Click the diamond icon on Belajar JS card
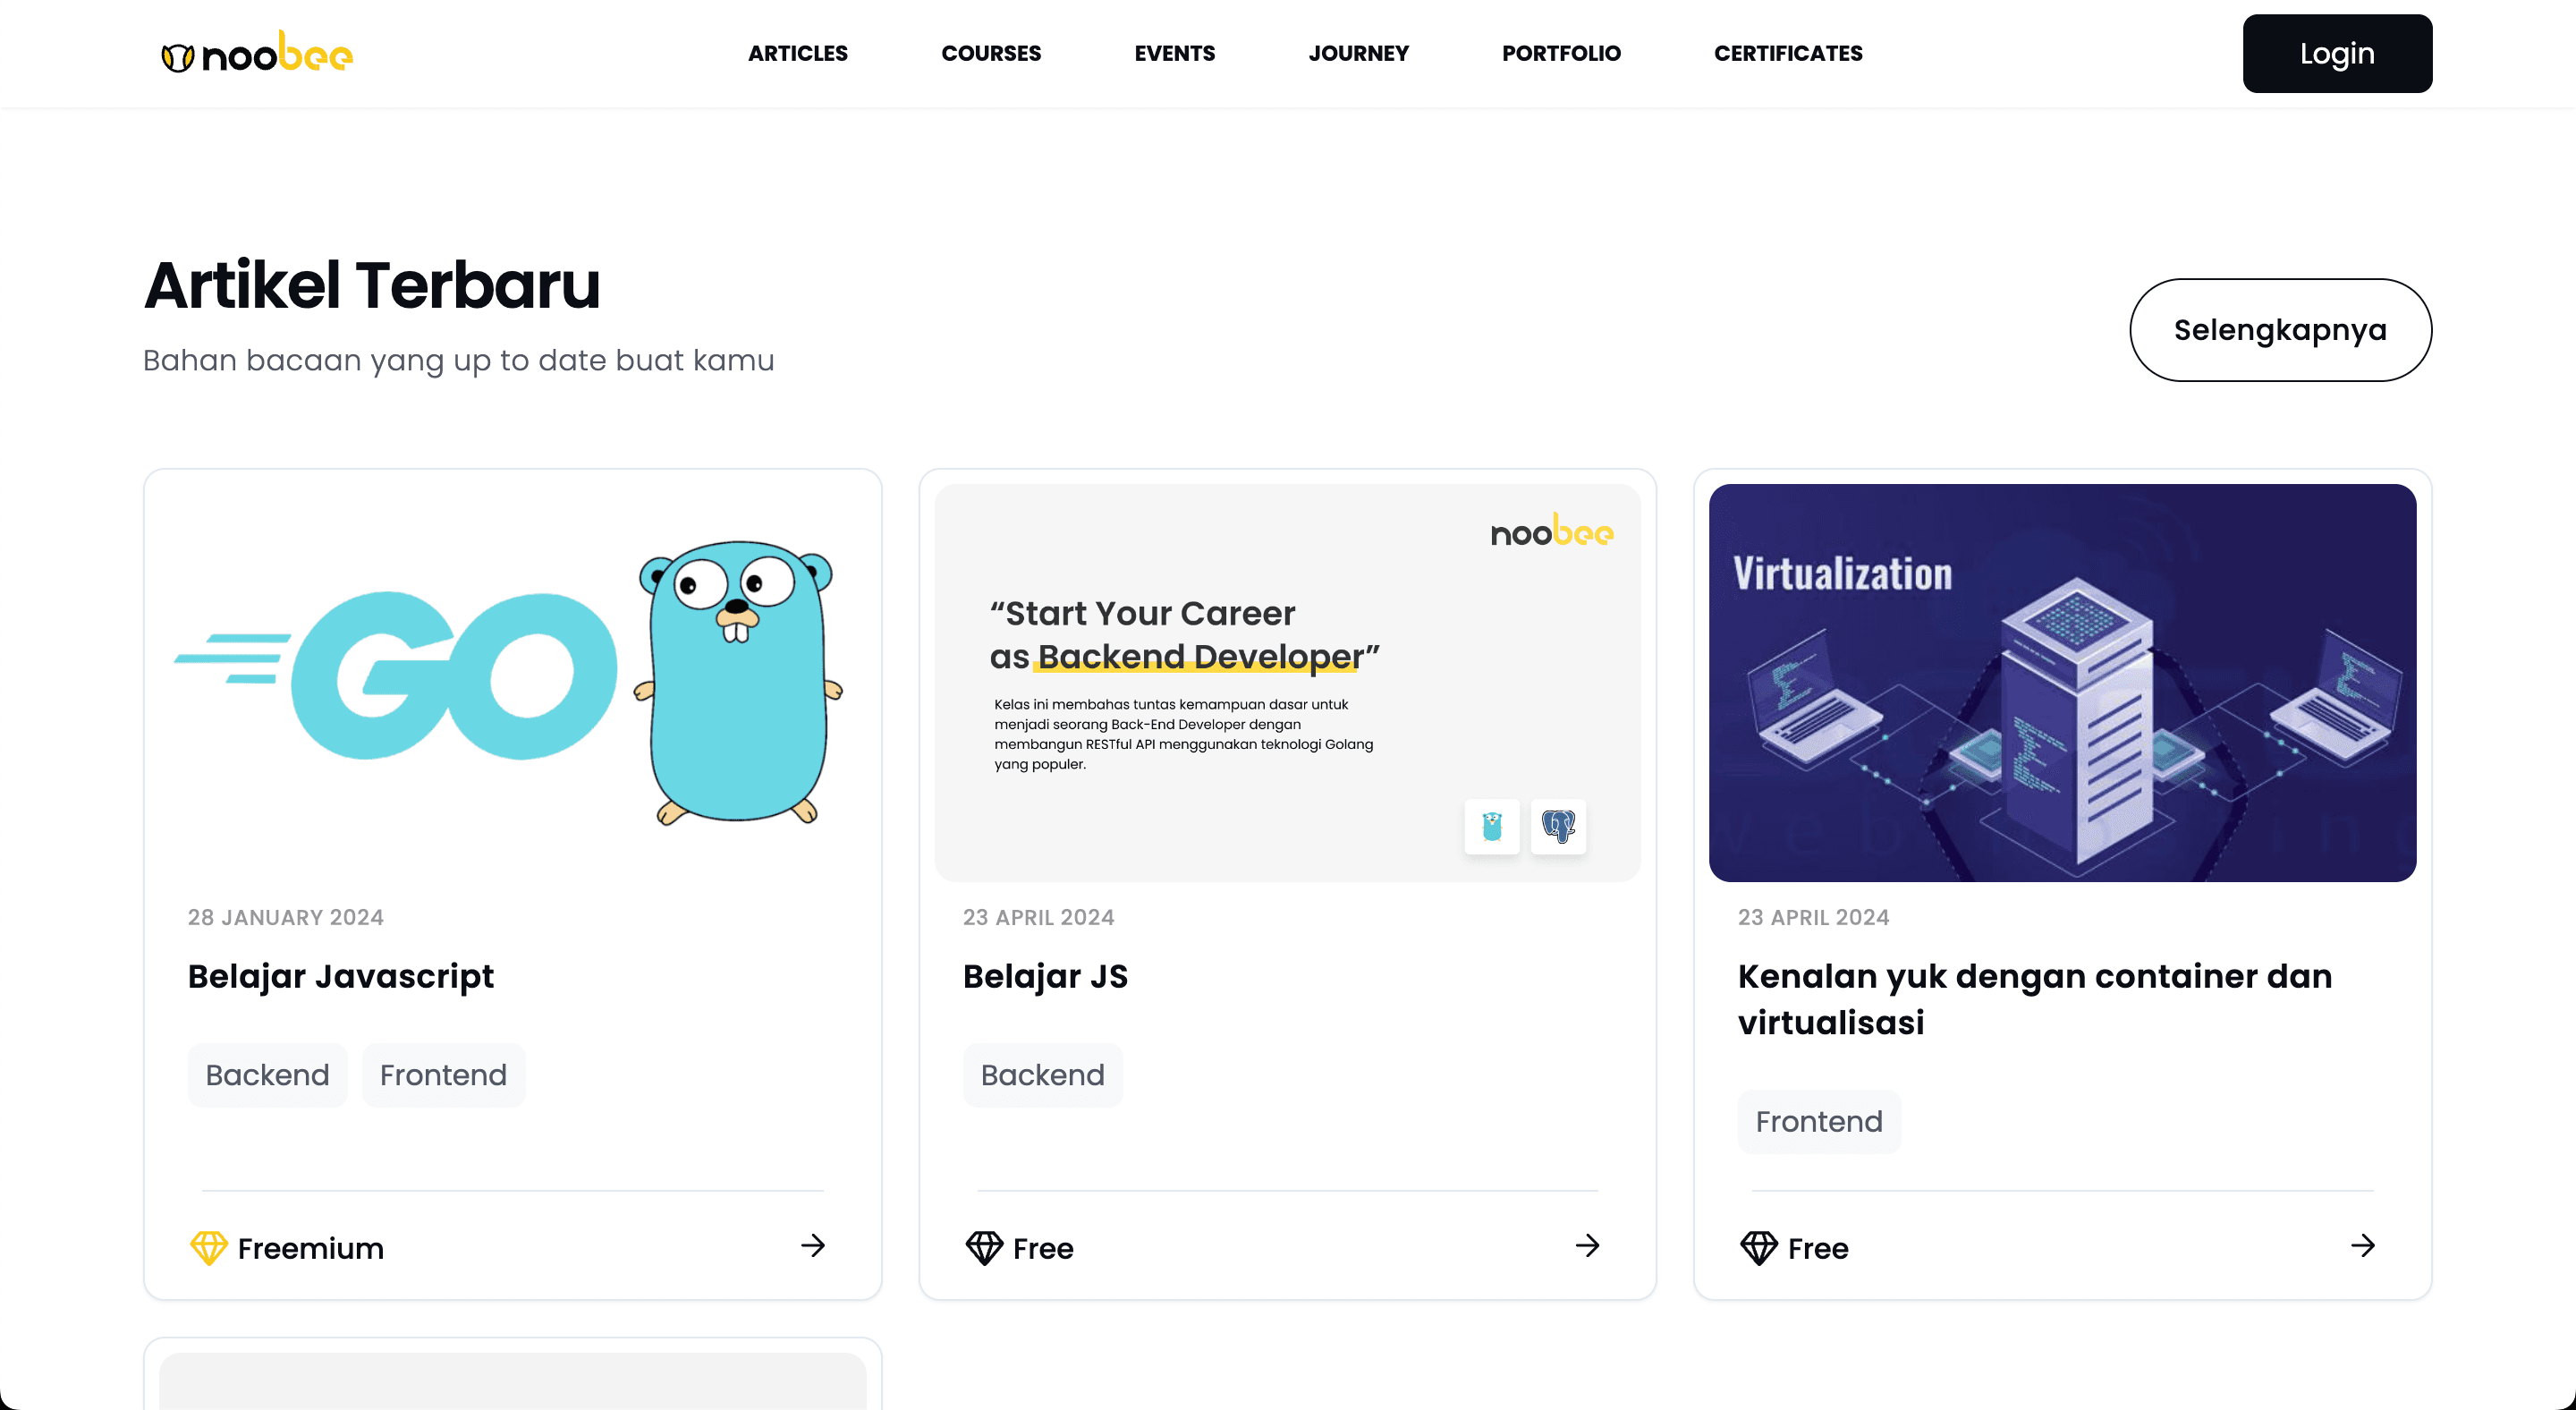Image resolution: width=2576 pixels, height=1410 pixels. (984, 1247)
